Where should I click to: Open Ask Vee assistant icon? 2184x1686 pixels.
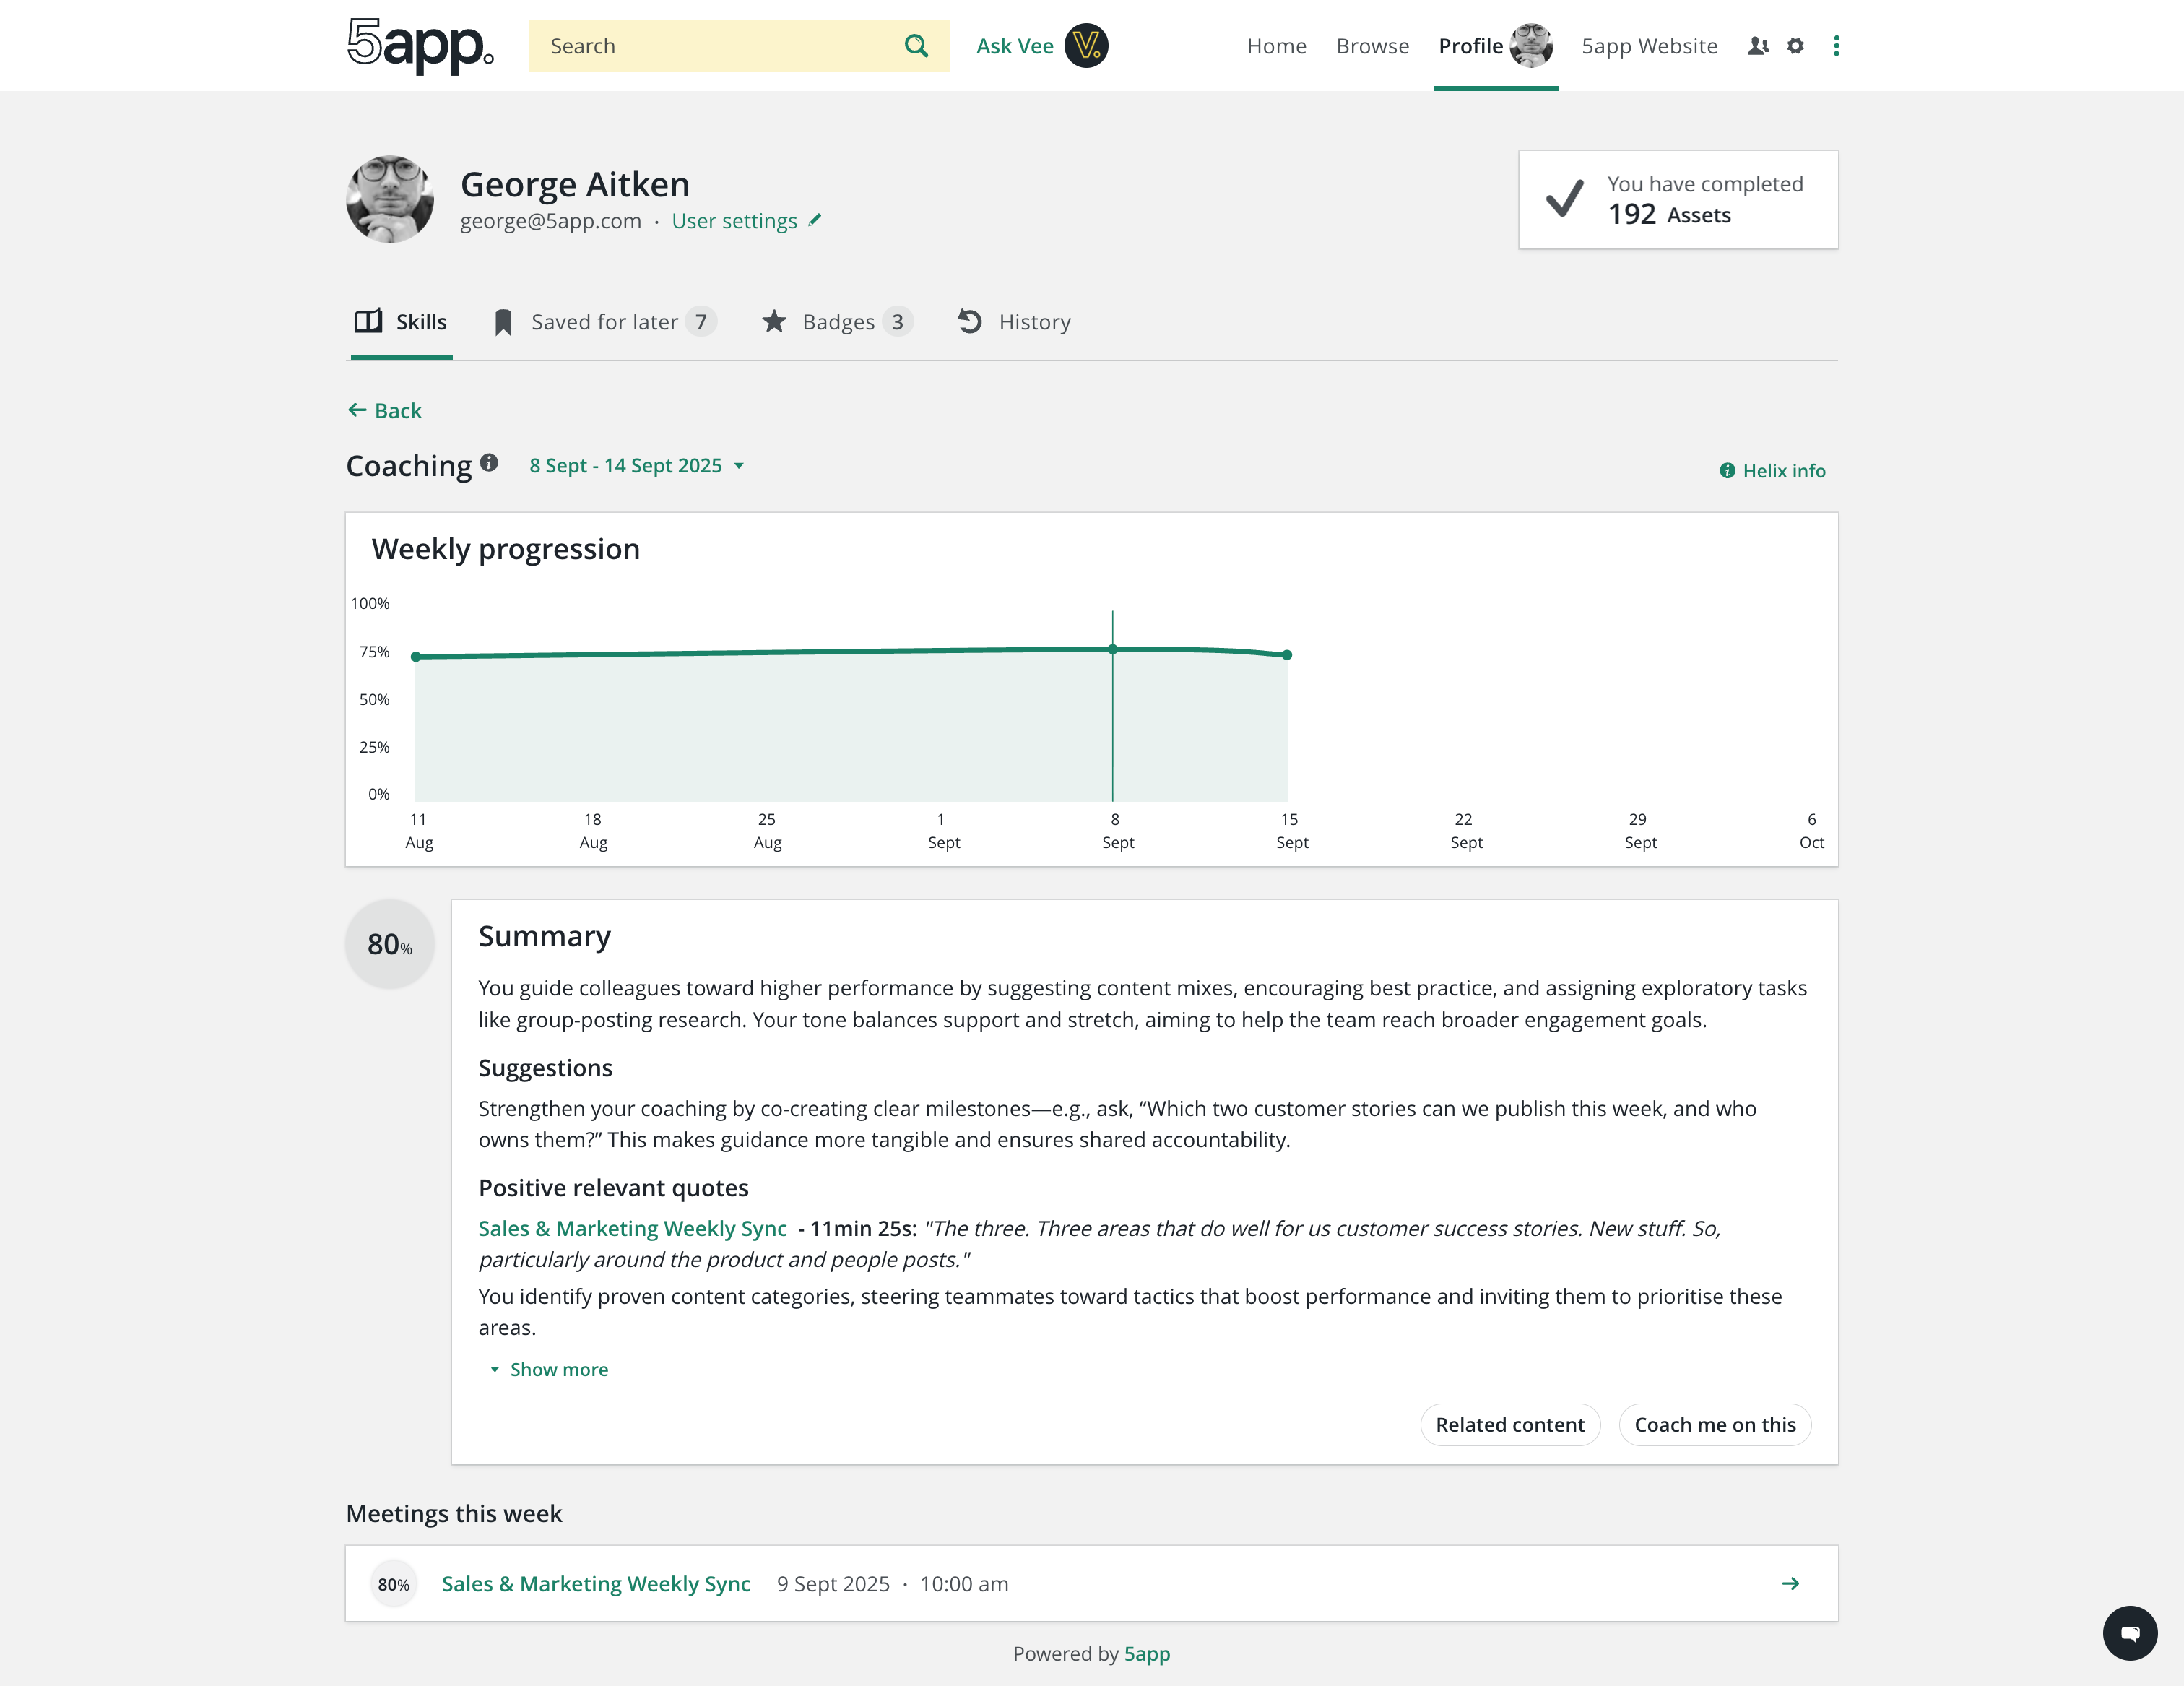[x=1085, y=46]
